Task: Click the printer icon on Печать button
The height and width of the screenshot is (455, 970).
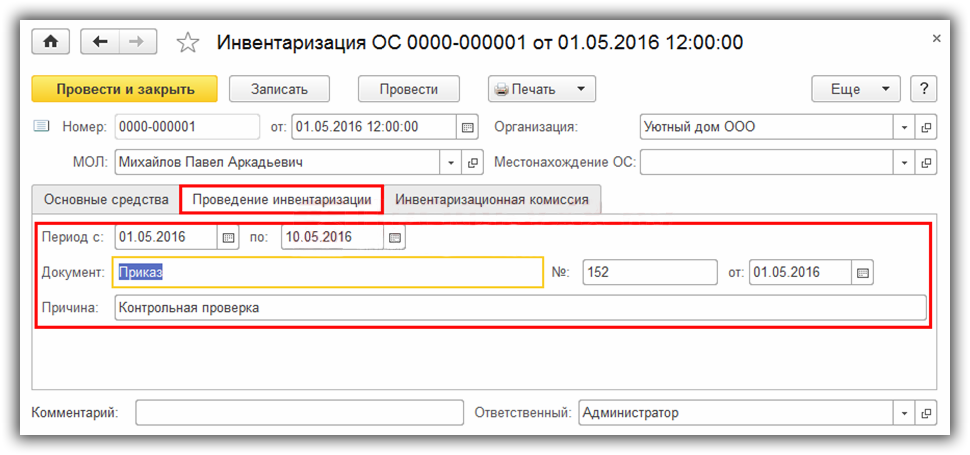Action: tap(502, 89)
